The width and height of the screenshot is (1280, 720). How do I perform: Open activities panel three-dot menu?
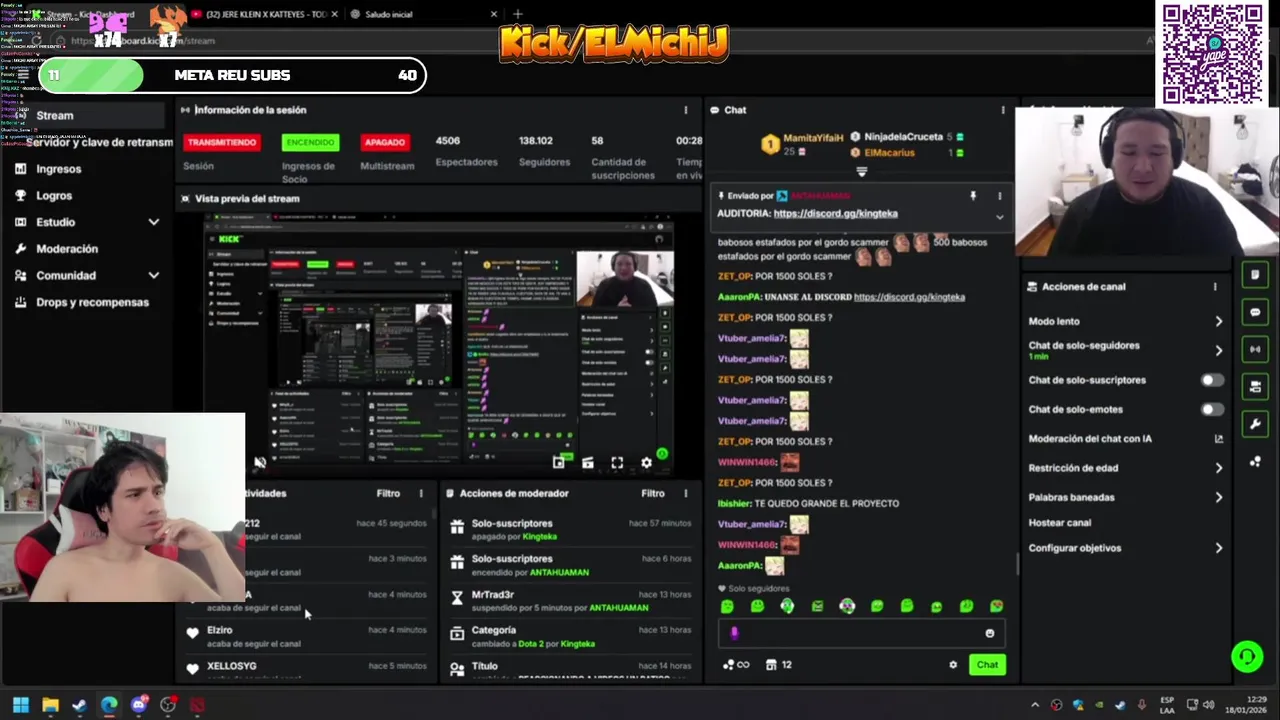click(421, 493)
